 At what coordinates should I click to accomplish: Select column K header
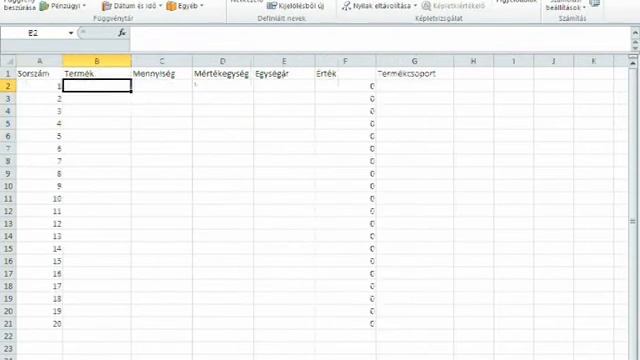pos(593,61)
